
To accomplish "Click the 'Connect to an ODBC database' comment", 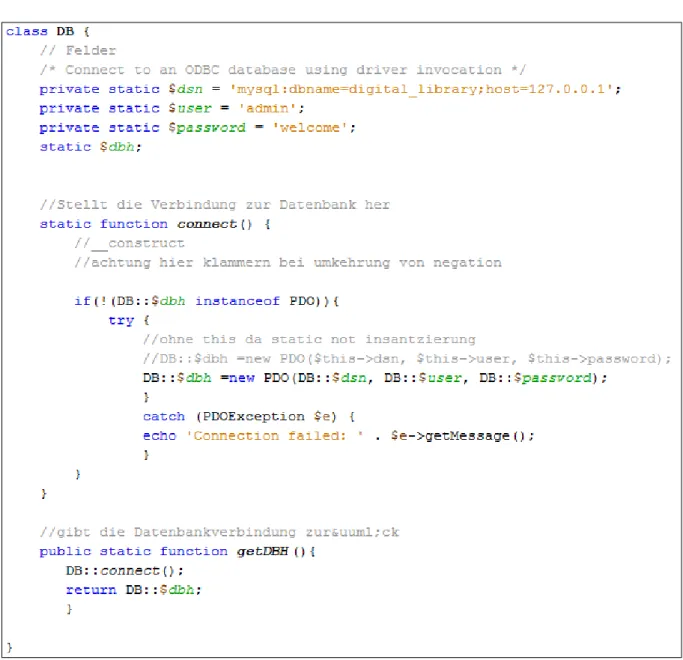I will tap(283, 70).
